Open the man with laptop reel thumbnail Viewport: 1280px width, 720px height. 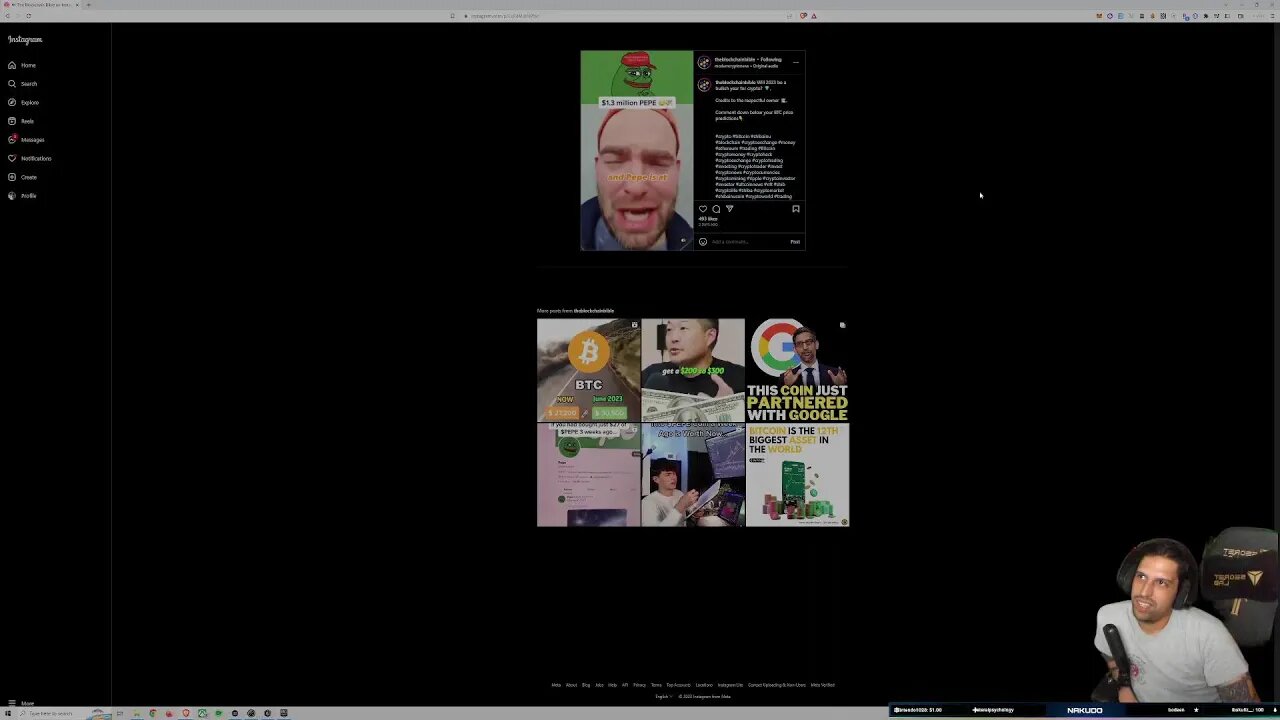click(x=693, y=475)
